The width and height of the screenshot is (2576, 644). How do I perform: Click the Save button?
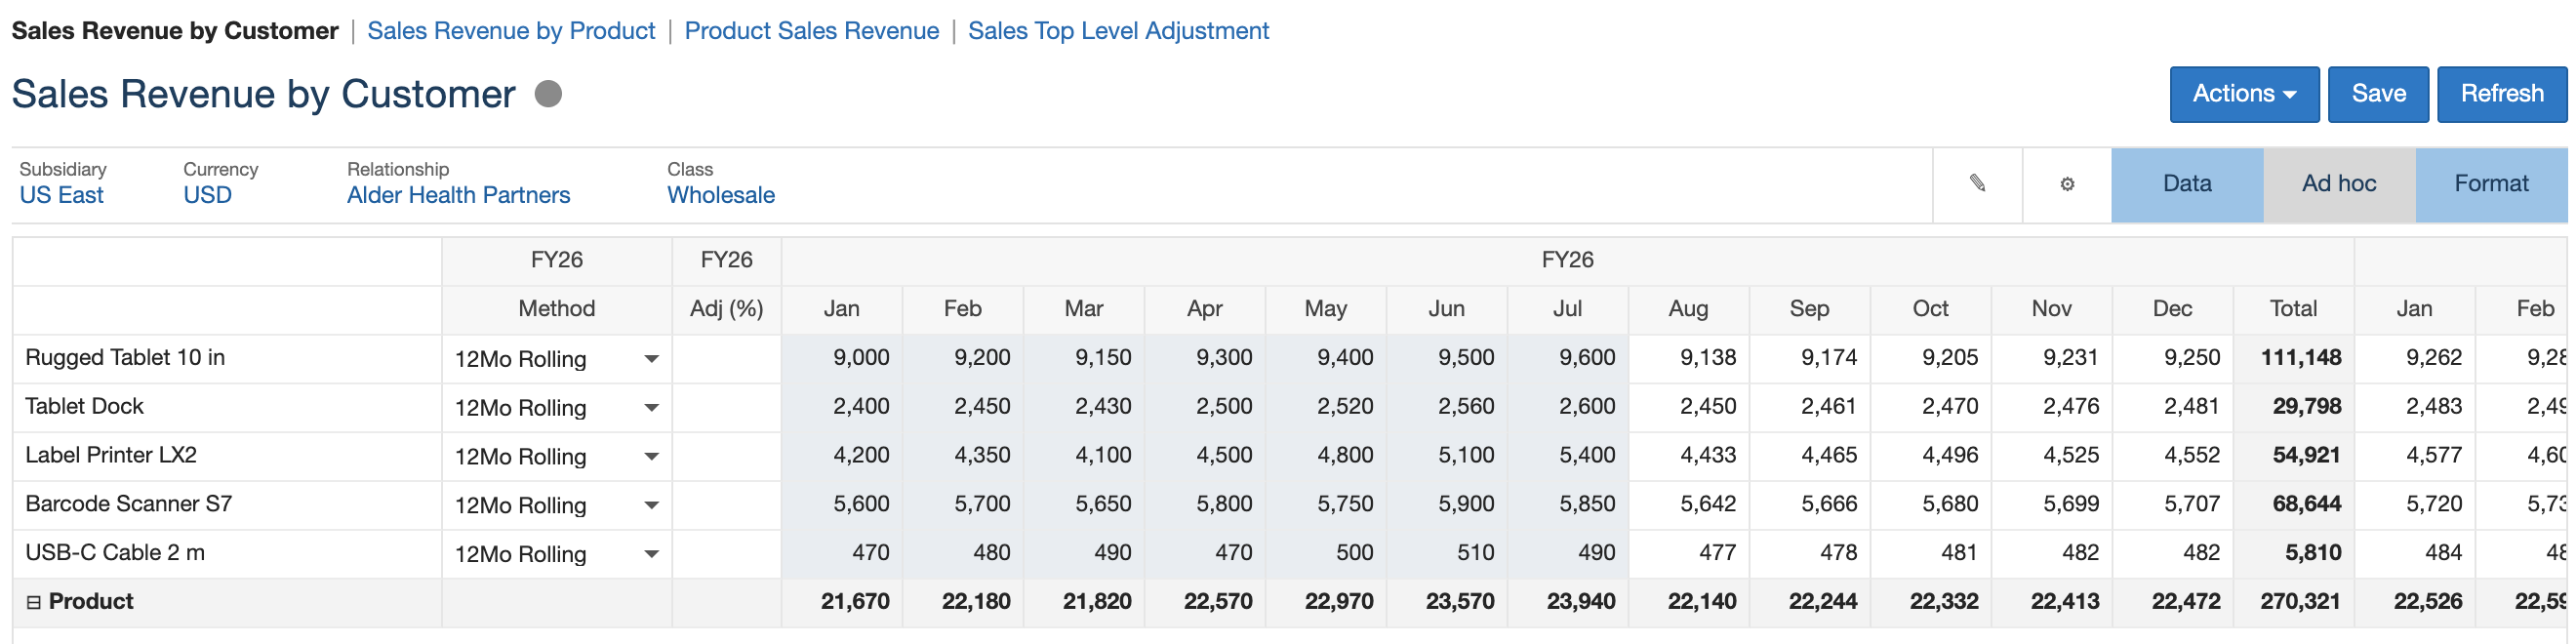pos(2378,94)
